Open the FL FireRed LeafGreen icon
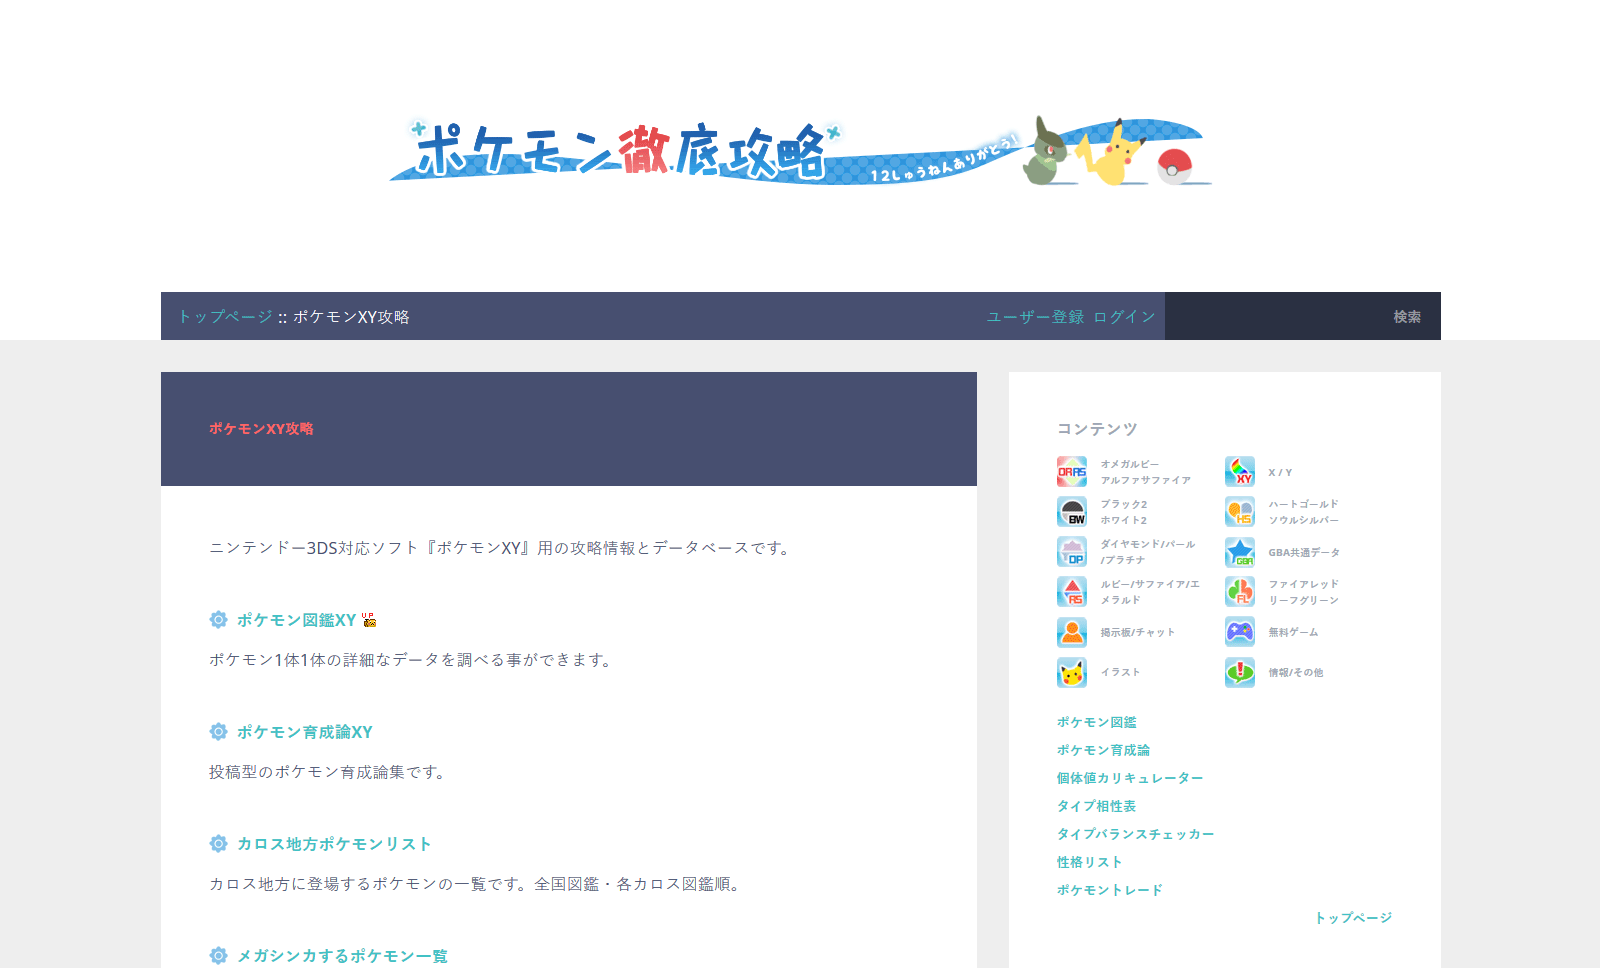1600x968 pixels. tap(1240, 592)
